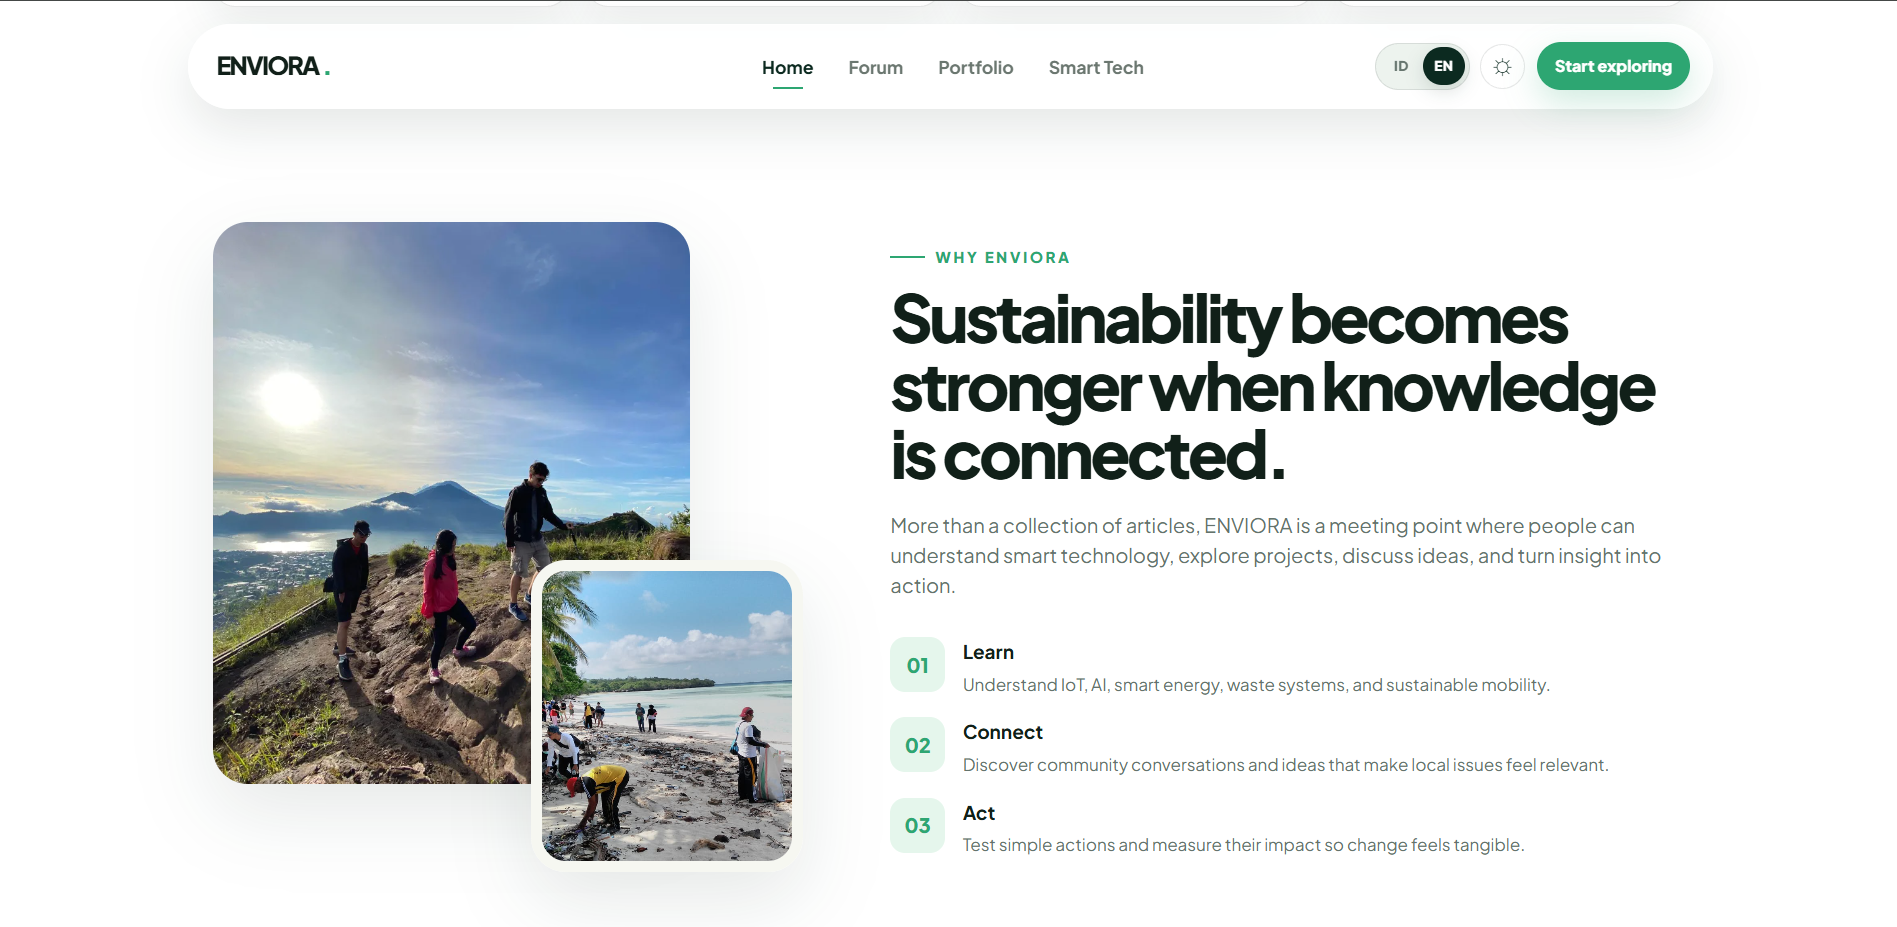
Task: Click the Learn heading
Action: [988, 652]
